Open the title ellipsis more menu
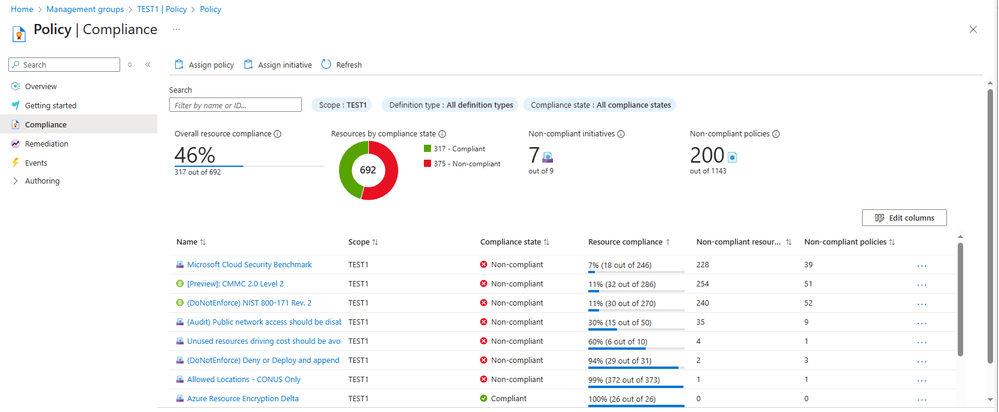999x412 pixels. [x=176, y=29]
